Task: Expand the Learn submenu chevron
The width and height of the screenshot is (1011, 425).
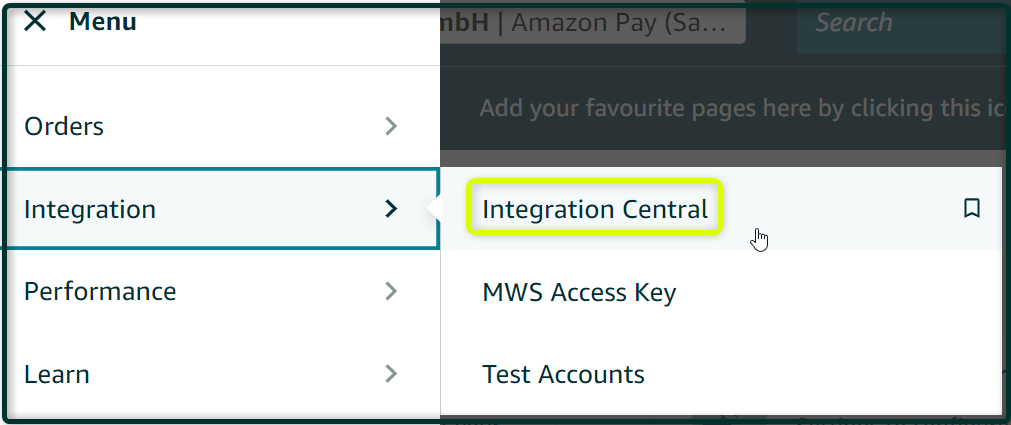Action: [390, 373]
